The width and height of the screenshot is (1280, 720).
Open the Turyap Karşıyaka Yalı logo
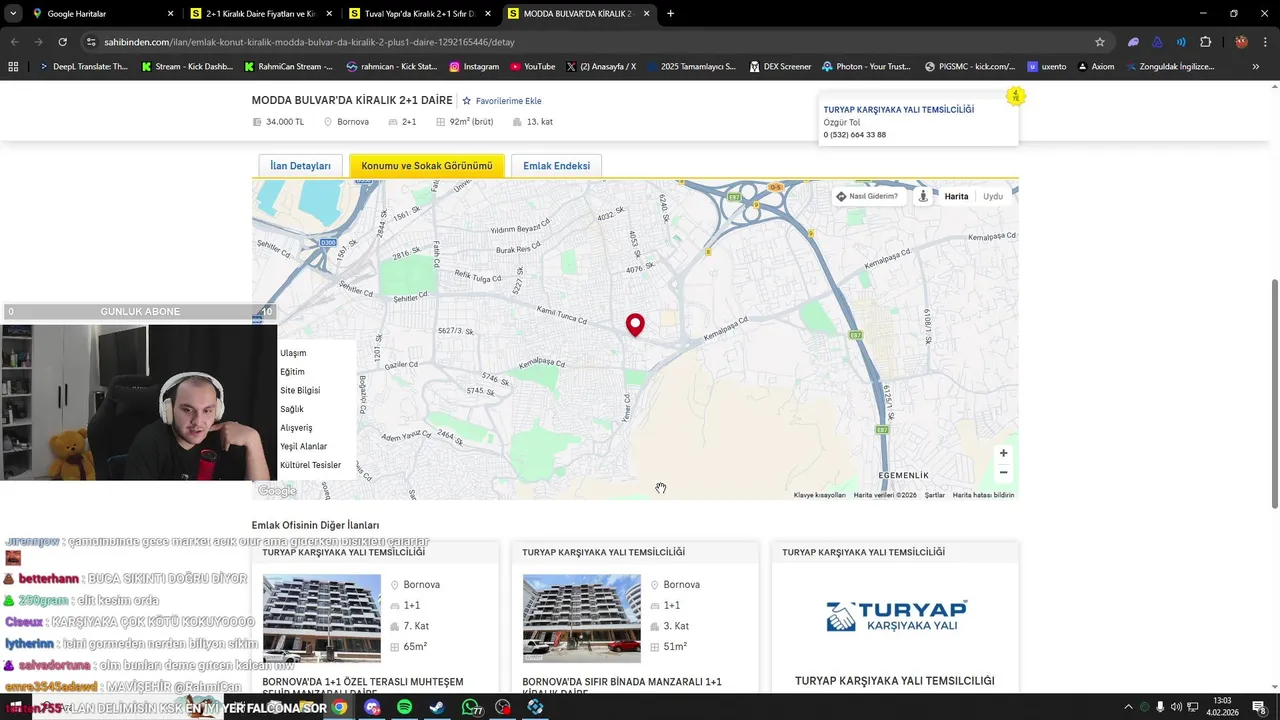(896, 616)
